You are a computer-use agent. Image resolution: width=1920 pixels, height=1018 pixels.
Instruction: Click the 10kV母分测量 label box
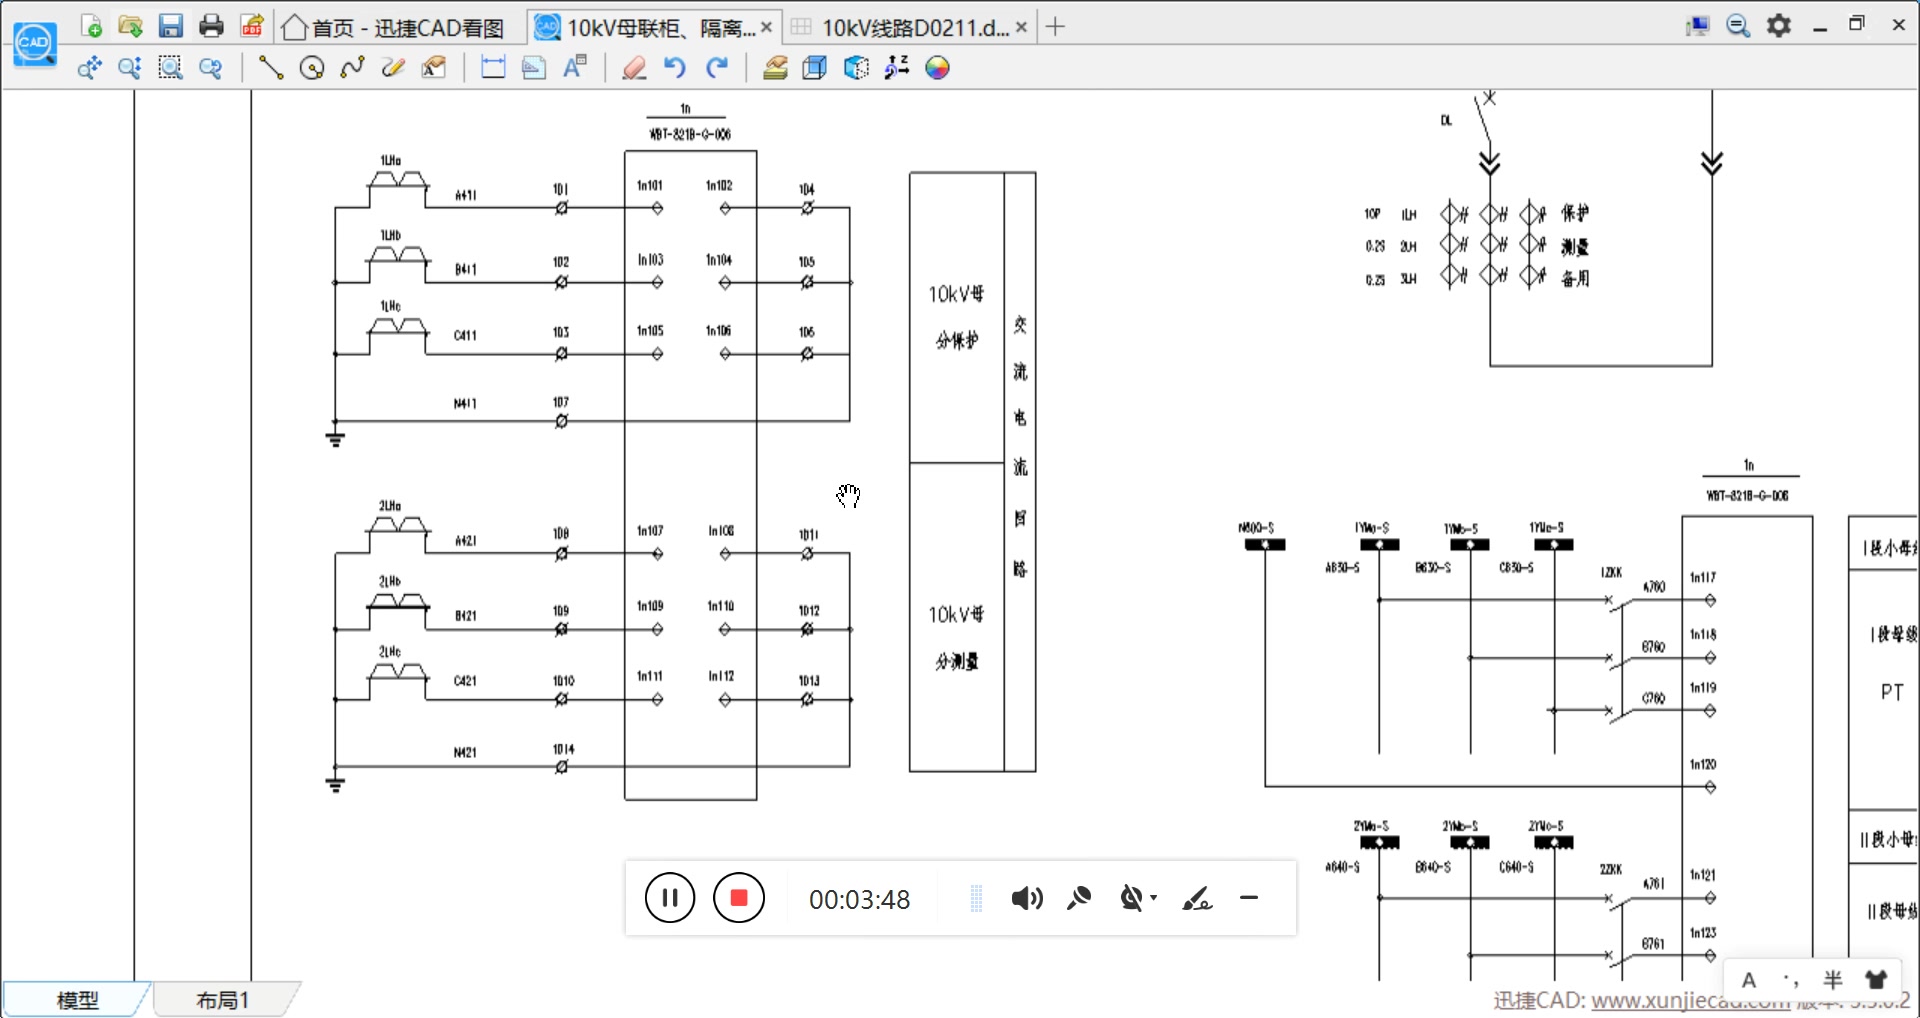coord(957,618)
